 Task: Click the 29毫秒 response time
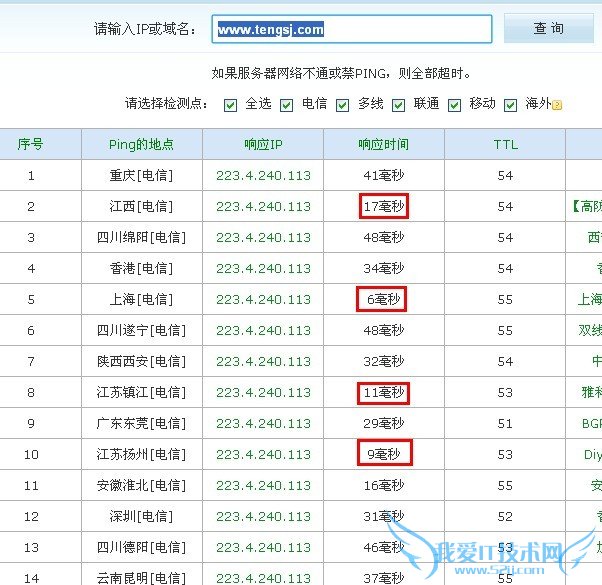point(384,423)
